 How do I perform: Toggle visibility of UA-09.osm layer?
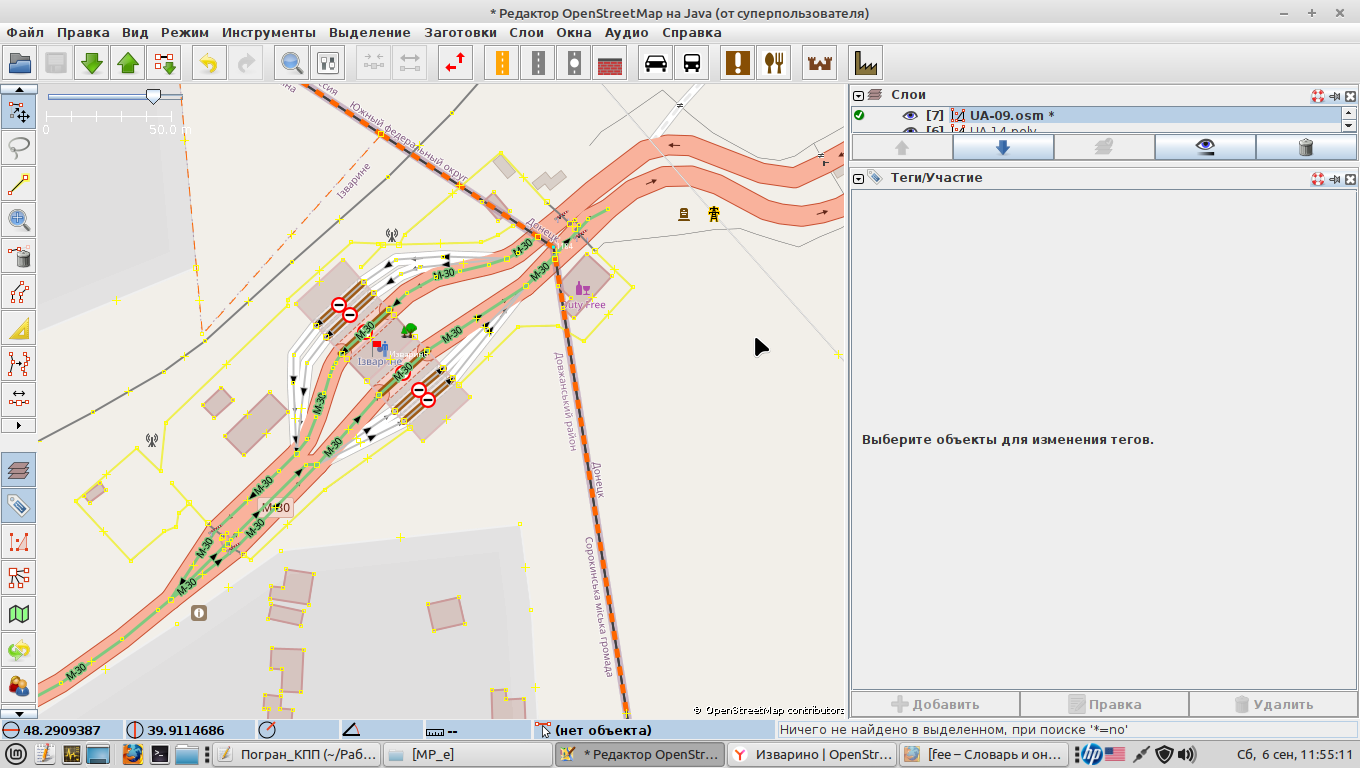[909, 116]
